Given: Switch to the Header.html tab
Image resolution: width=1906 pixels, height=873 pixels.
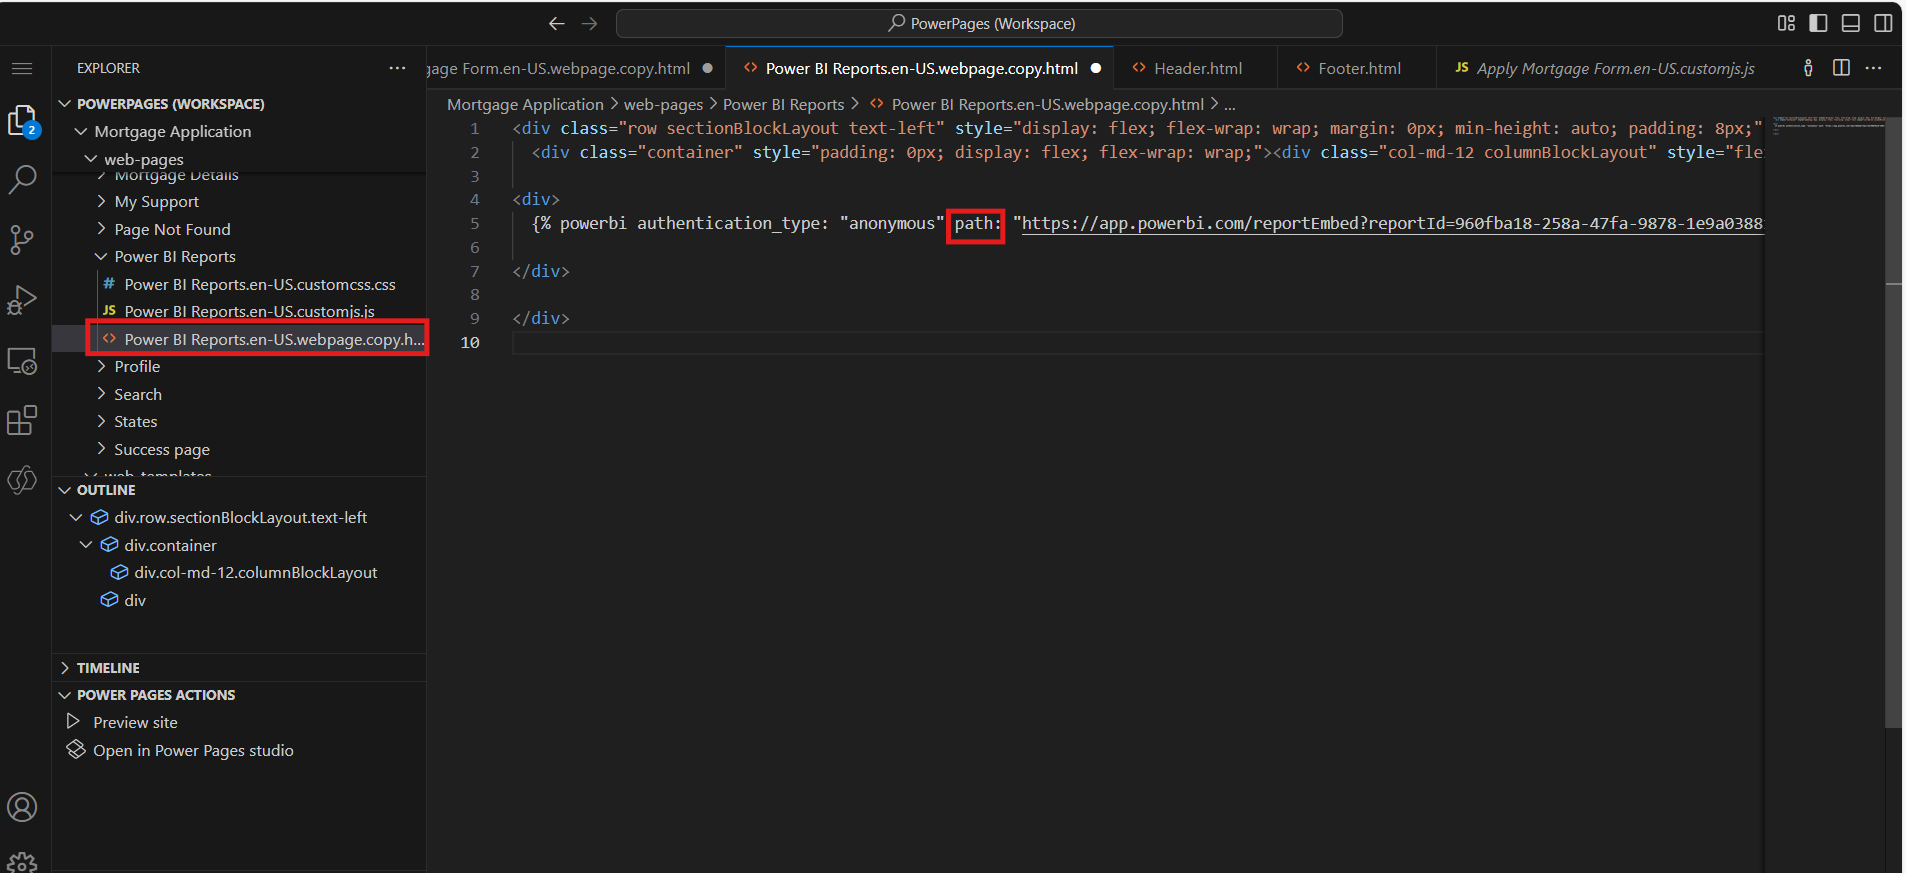Looking at the screenshot, I should tap(1197, 68).
